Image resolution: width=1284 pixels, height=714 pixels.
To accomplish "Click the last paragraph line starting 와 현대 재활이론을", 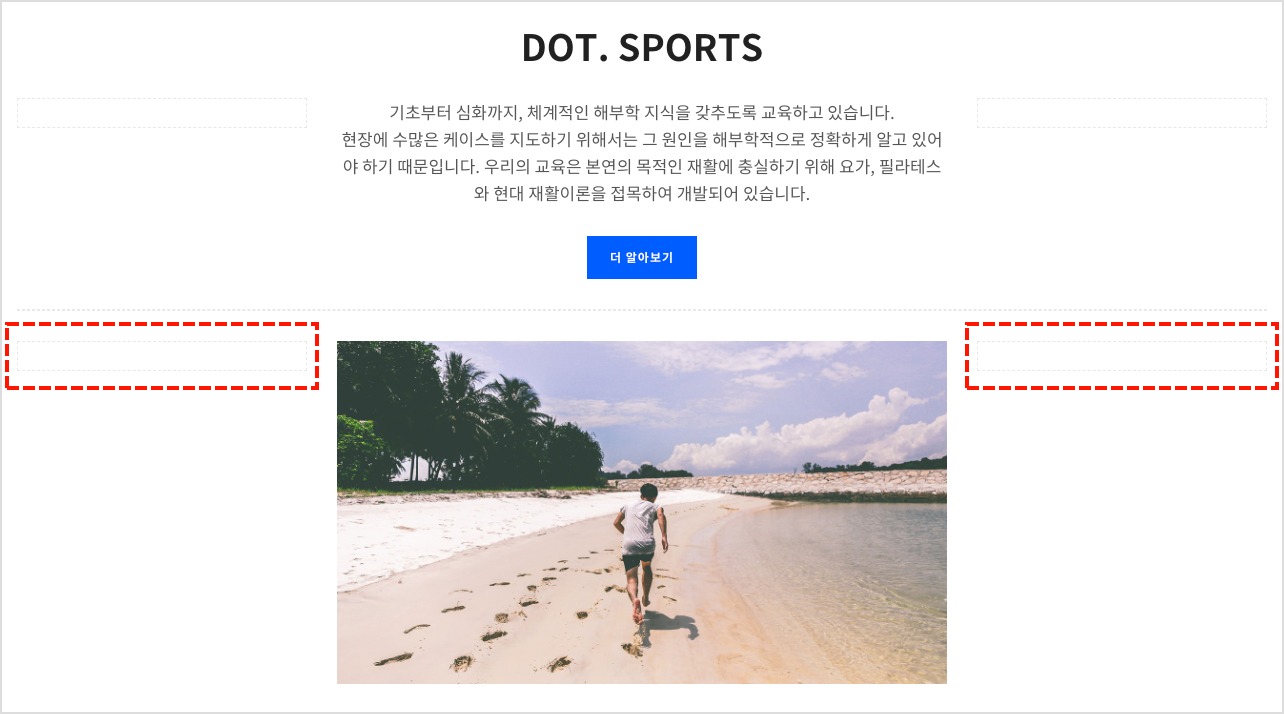I will click(x=642, y=194).
